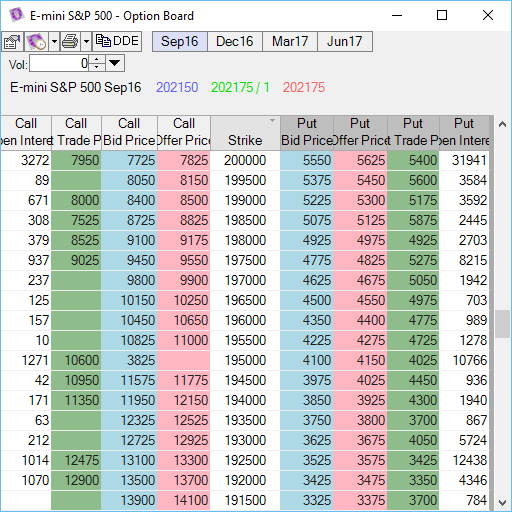Click put trade price 4050
This screenshot has height=512, width=512.
coord(413,441)
